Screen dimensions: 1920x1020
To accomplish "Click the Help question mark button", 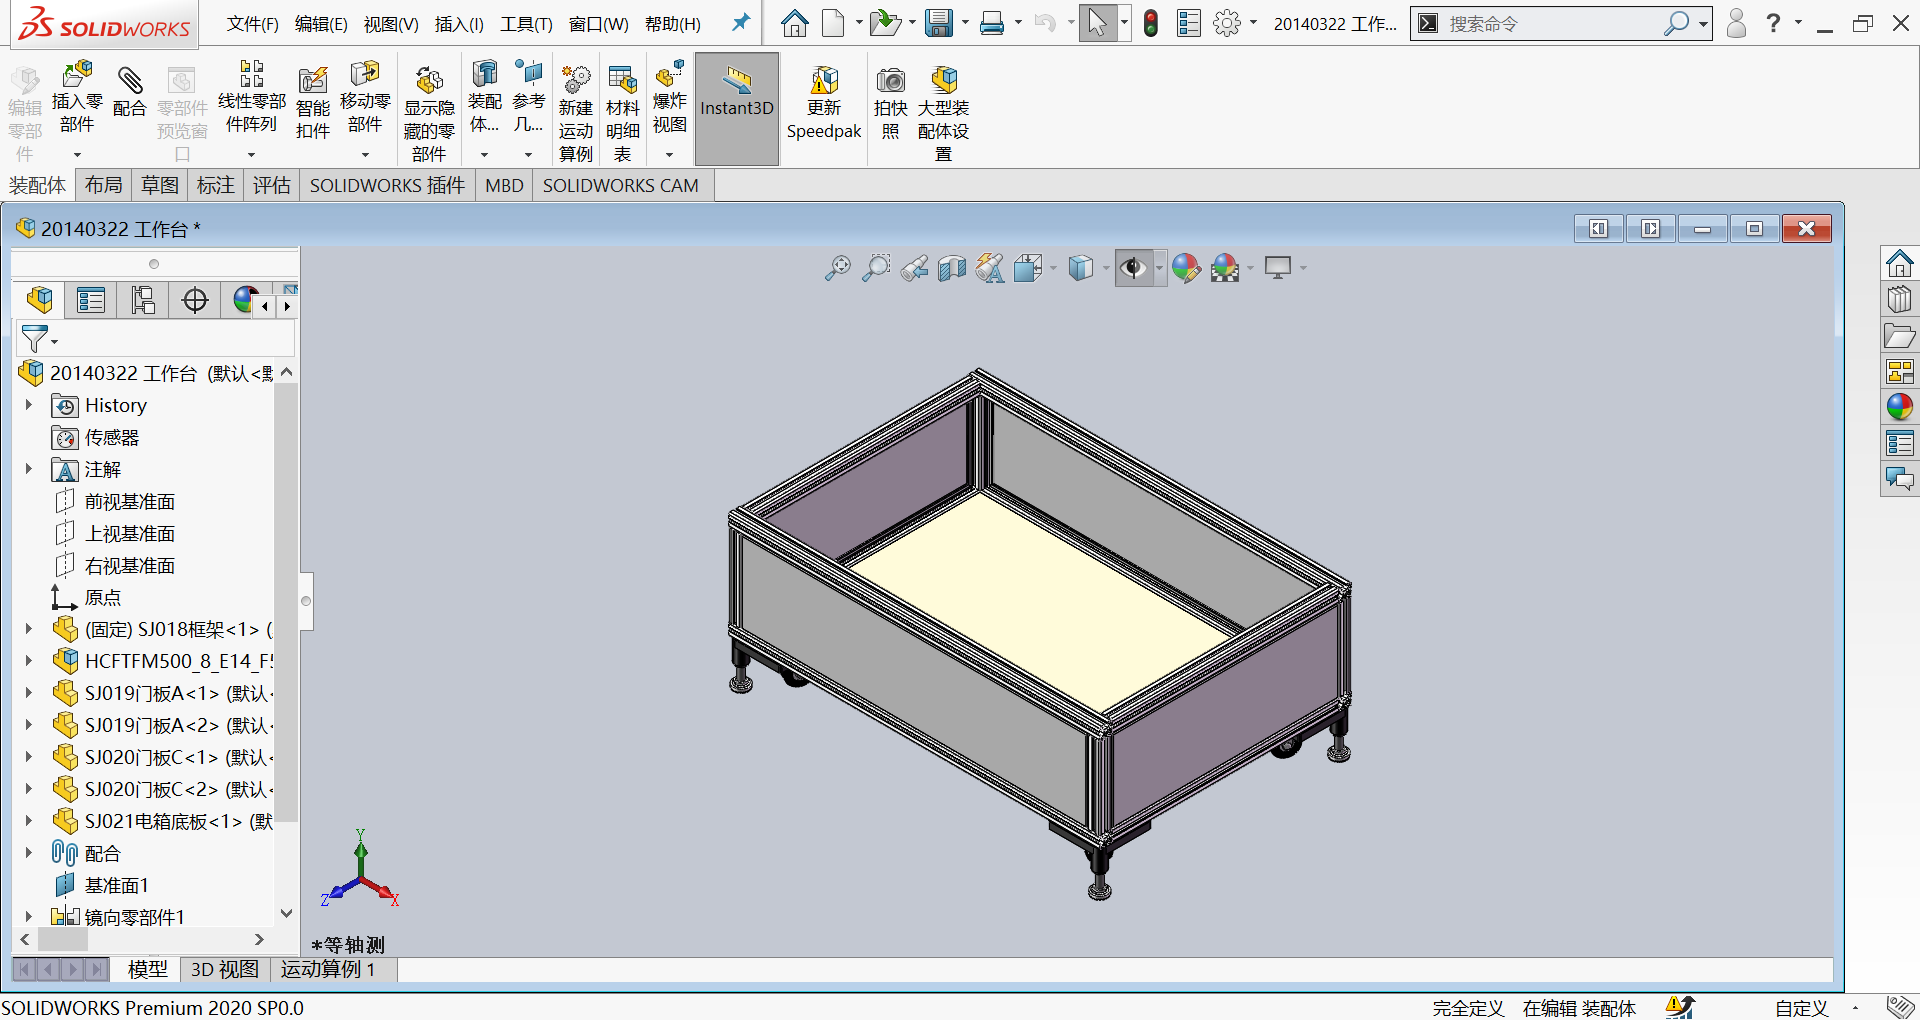I will [x=1773, y=23].
